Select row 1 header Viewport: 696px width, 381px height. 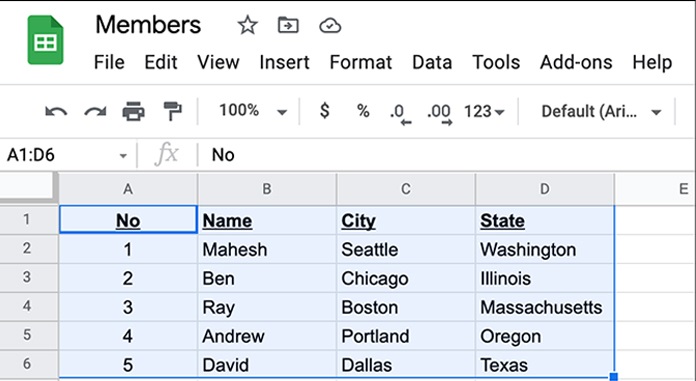pyautogui.click(x=28, y=219)
